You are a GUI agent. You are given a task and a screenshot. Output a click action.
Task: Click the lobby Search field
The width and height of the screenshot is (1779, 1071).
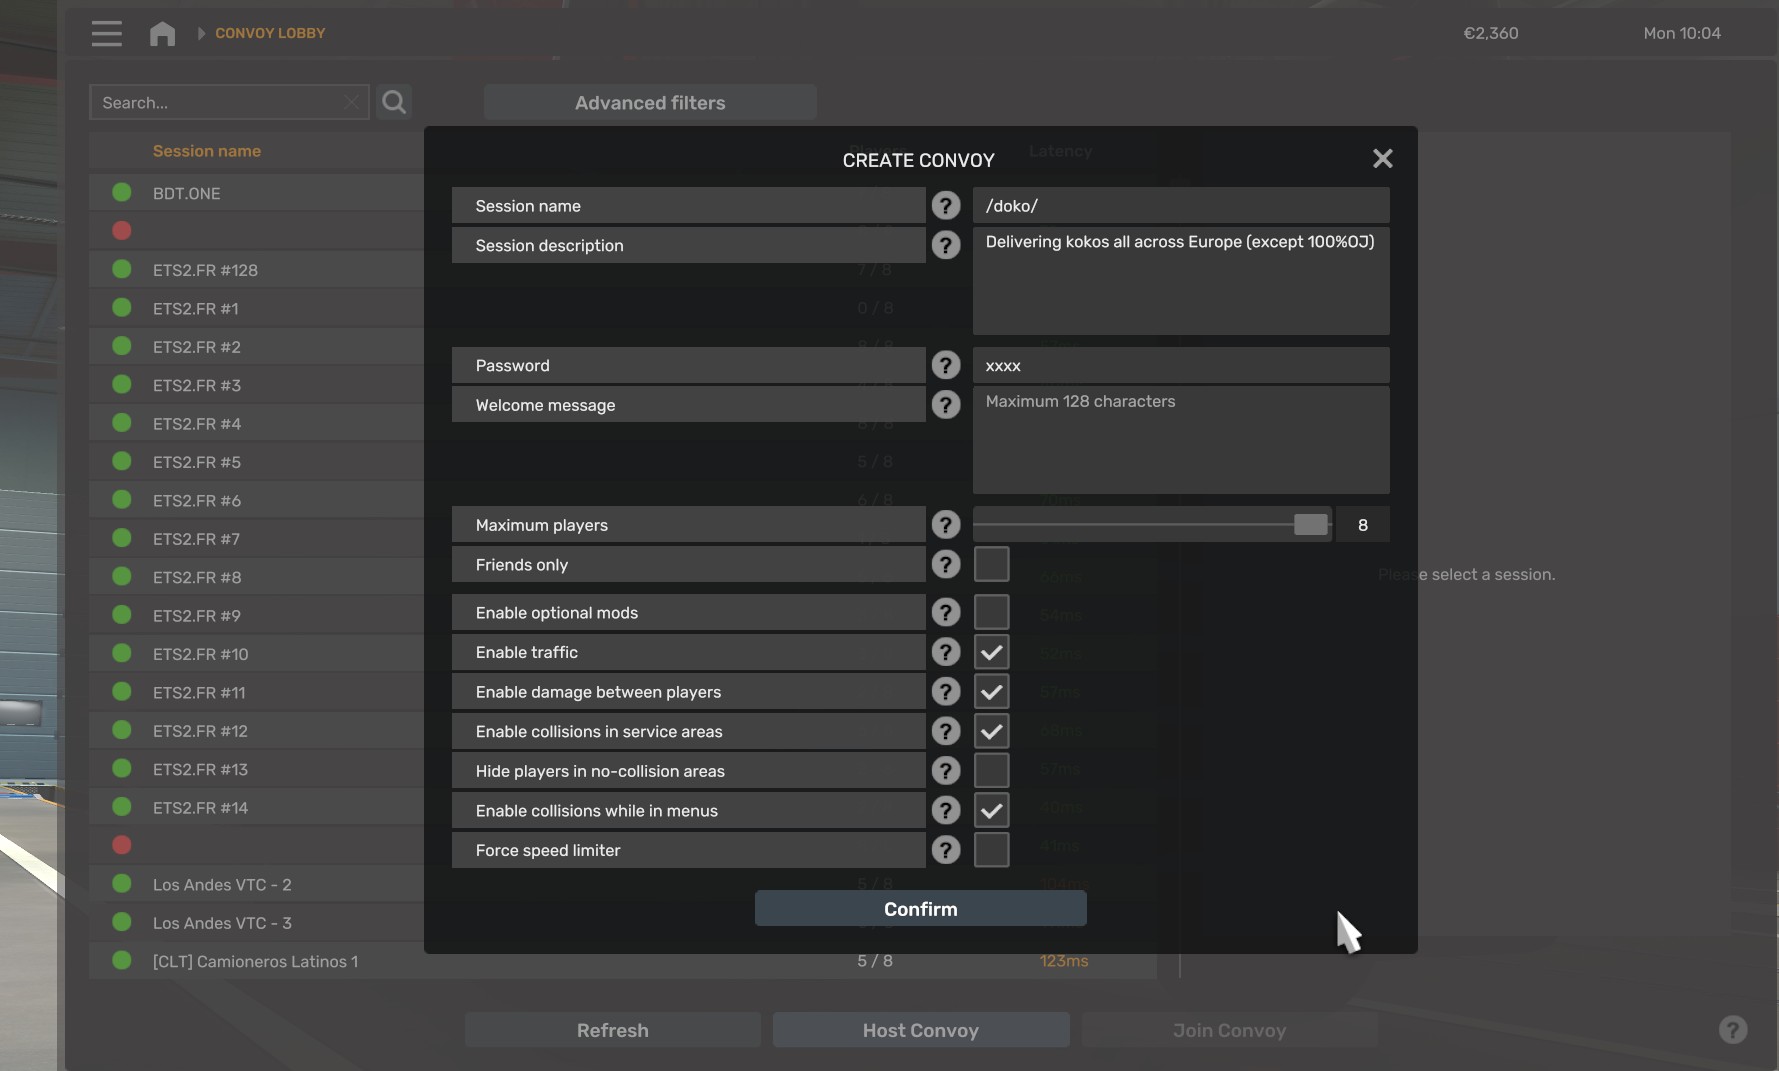pos(229,102)
